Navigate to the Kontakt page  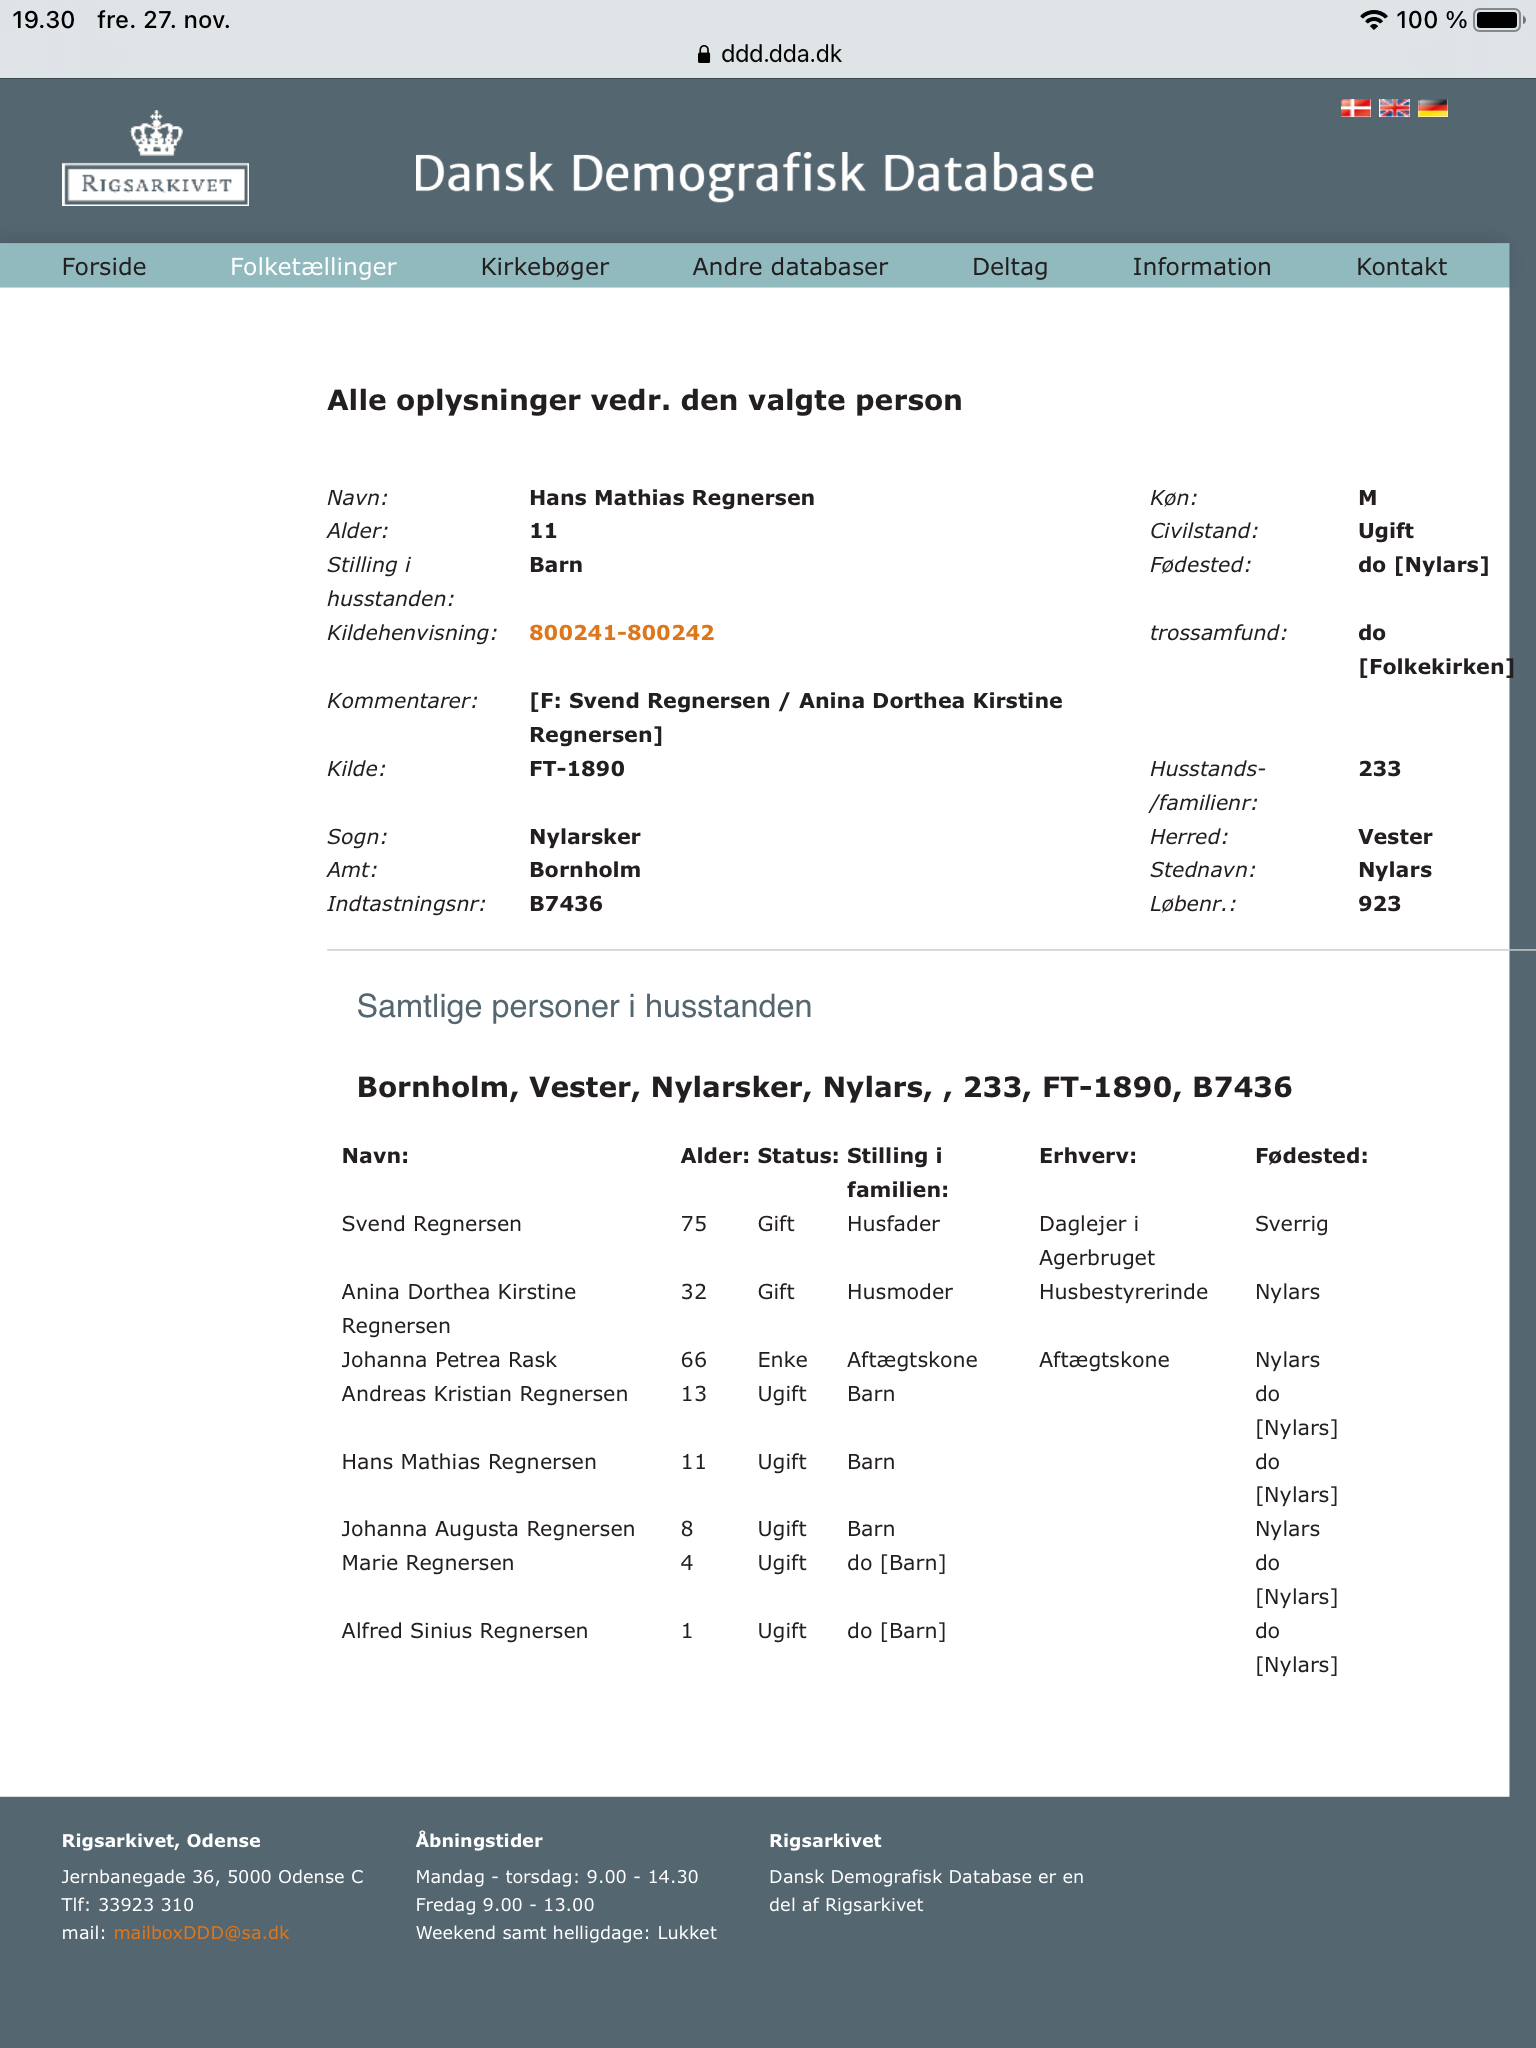pyautogui.click(x=1401, y=267)
